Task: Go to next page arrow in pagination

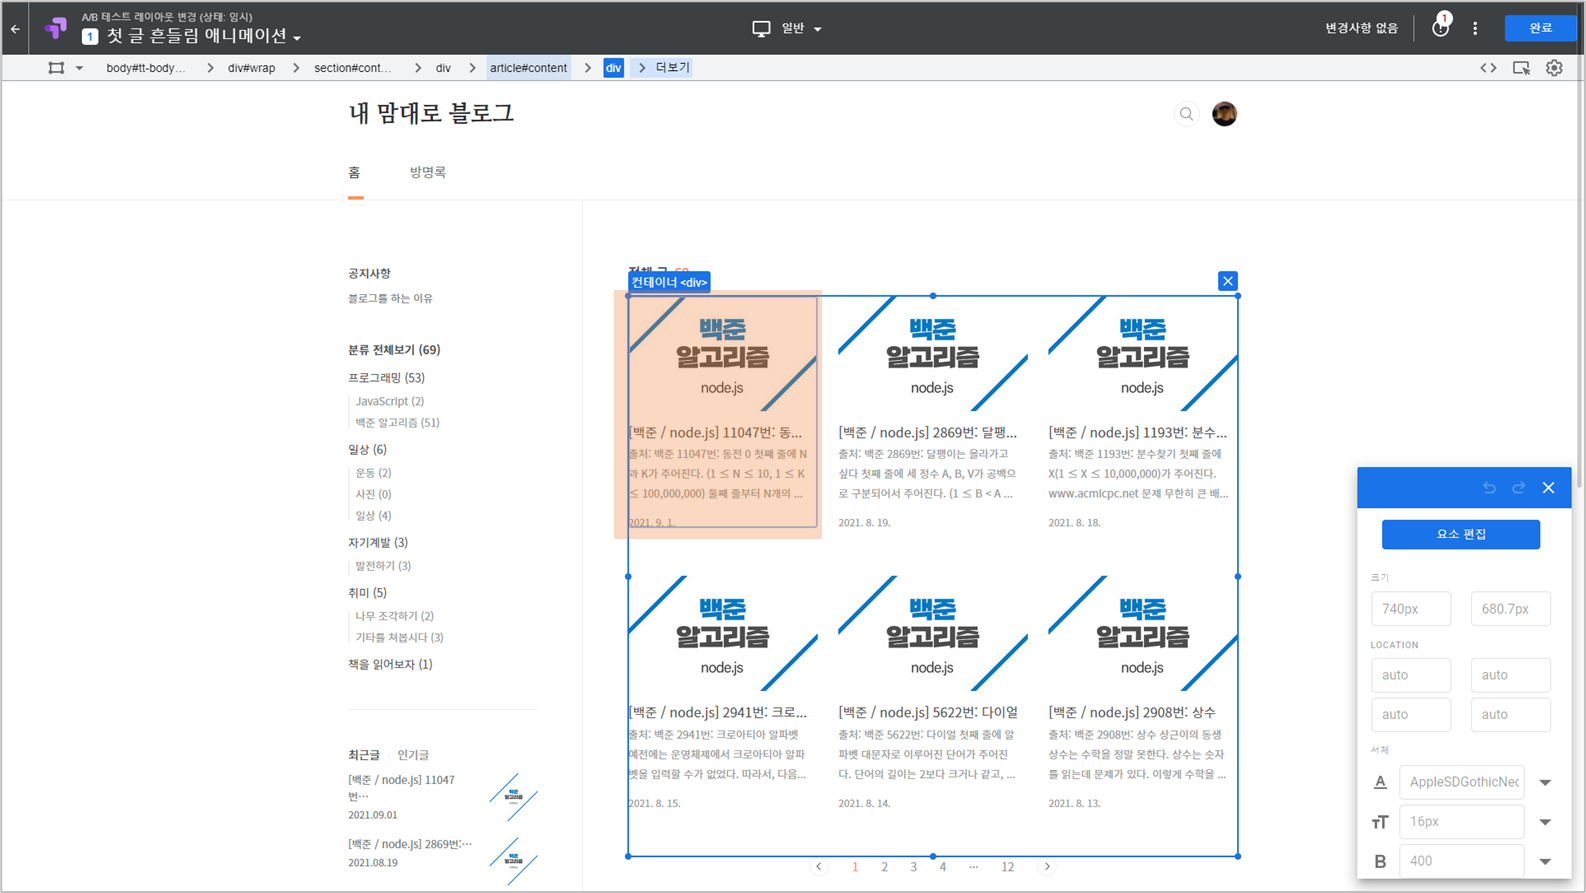Action: (1047, 867)
